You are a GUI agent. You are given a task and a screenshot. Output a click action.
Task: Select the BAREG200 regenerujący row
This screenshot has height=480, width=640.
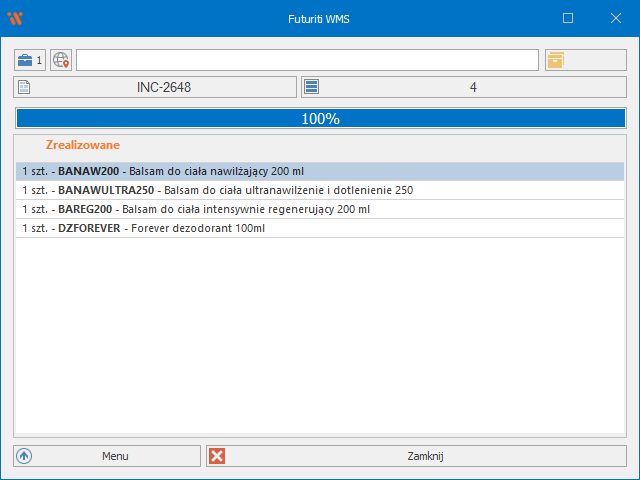(320, 209)
